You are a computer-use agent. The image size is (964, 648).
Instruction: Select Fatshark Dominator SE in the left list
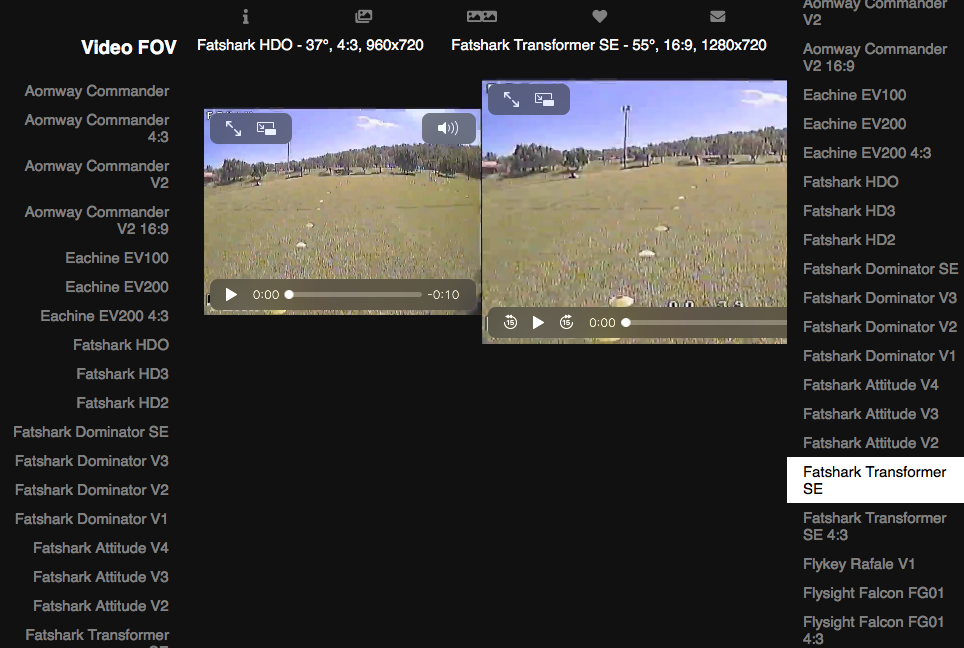pos(91,432)
